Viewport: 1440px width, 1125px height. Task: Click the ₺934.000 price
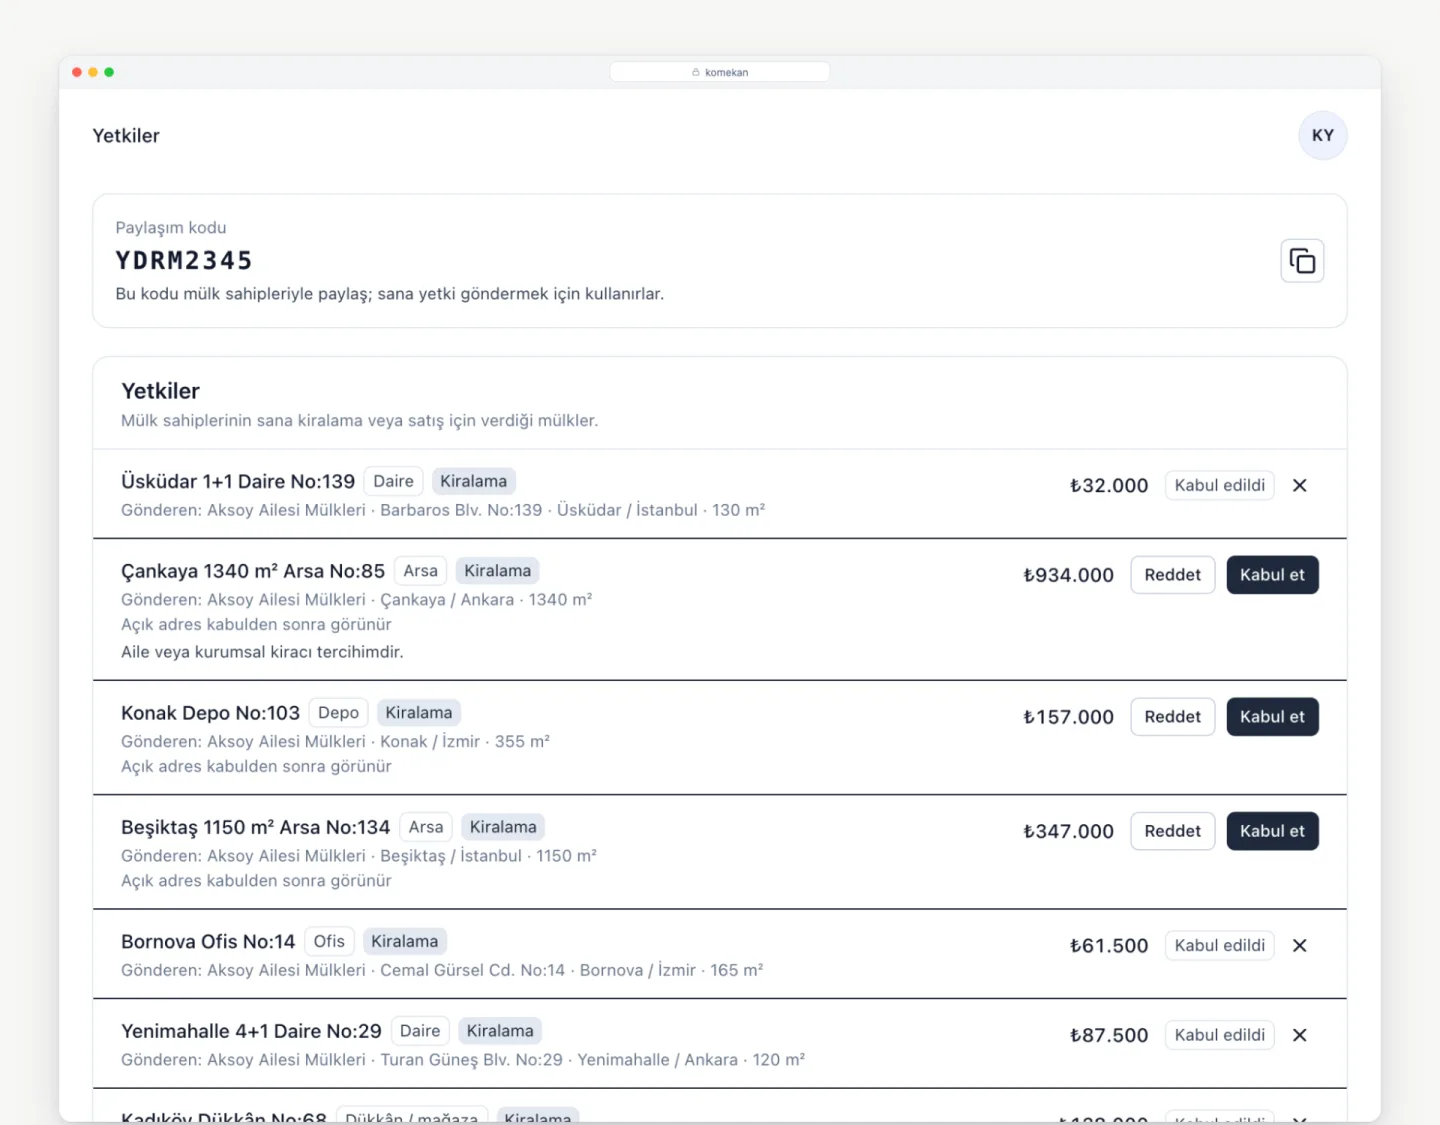[1068, 575]
